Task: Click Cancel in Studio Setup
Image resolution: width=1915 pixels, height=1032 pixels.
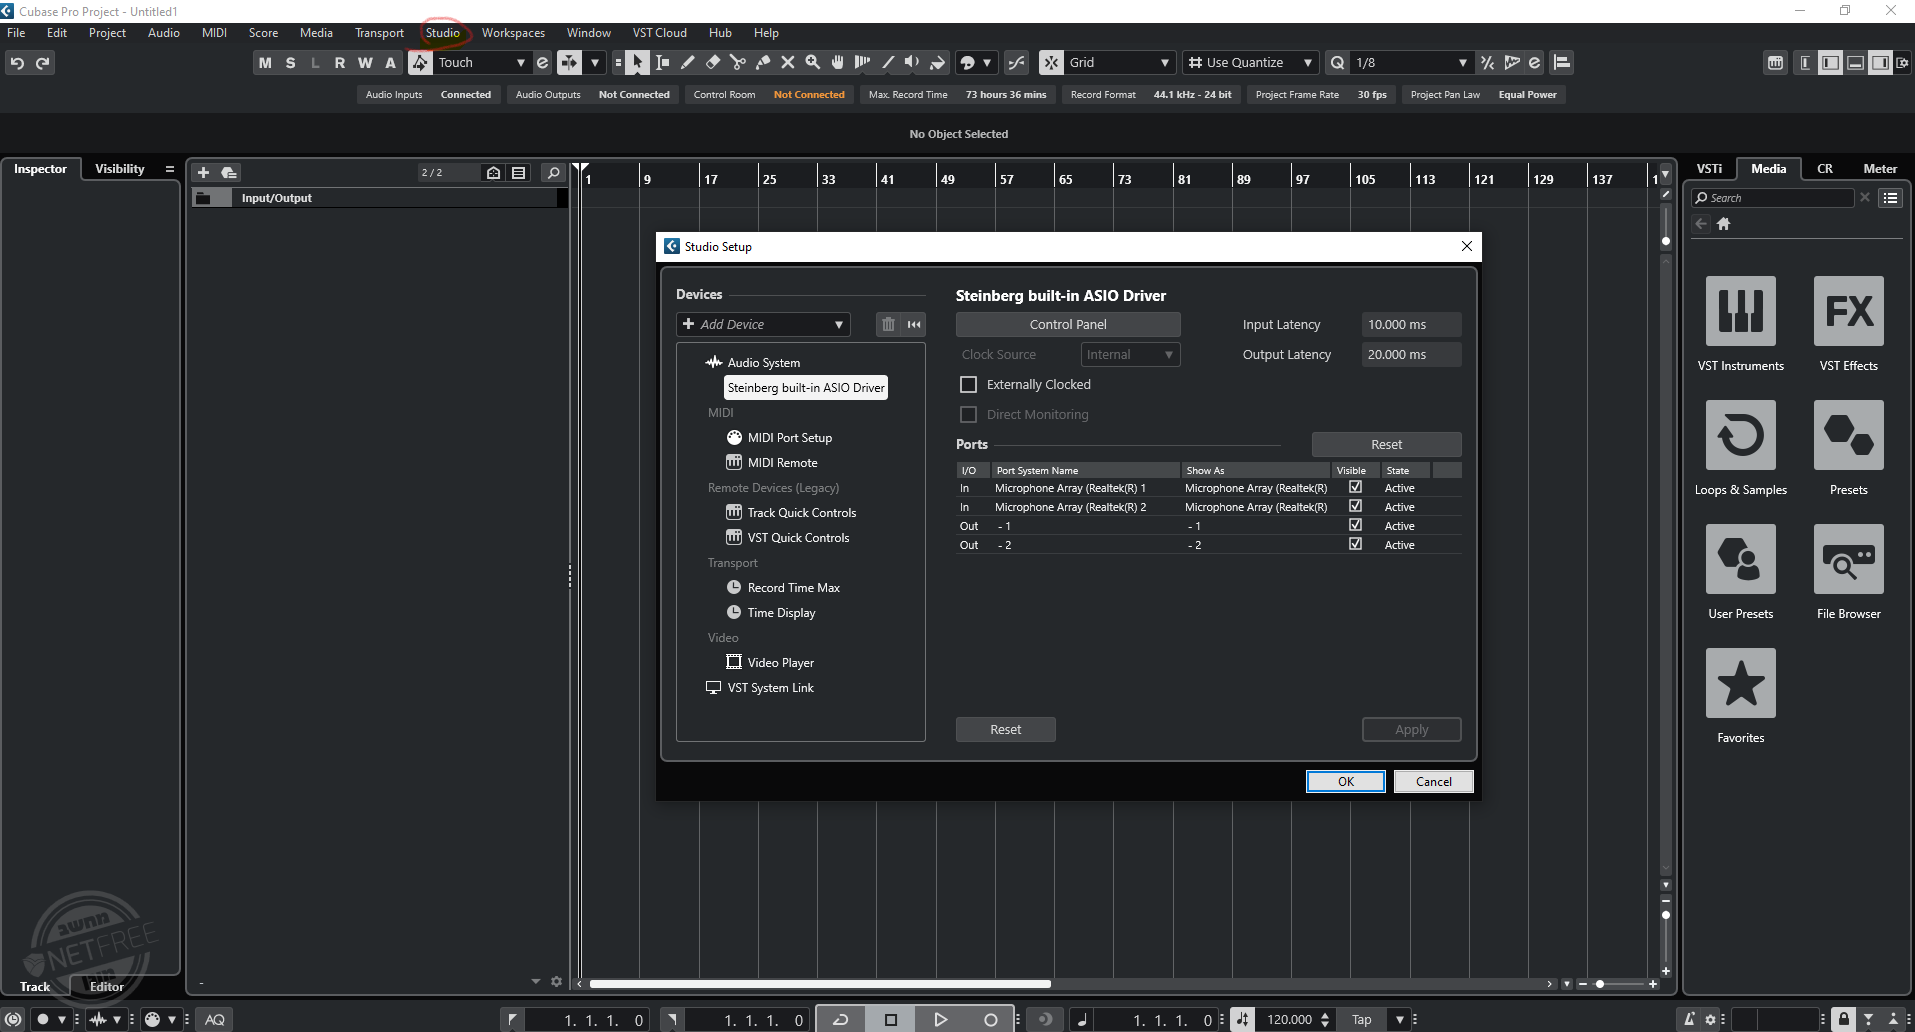Action: coord(1433,781)
